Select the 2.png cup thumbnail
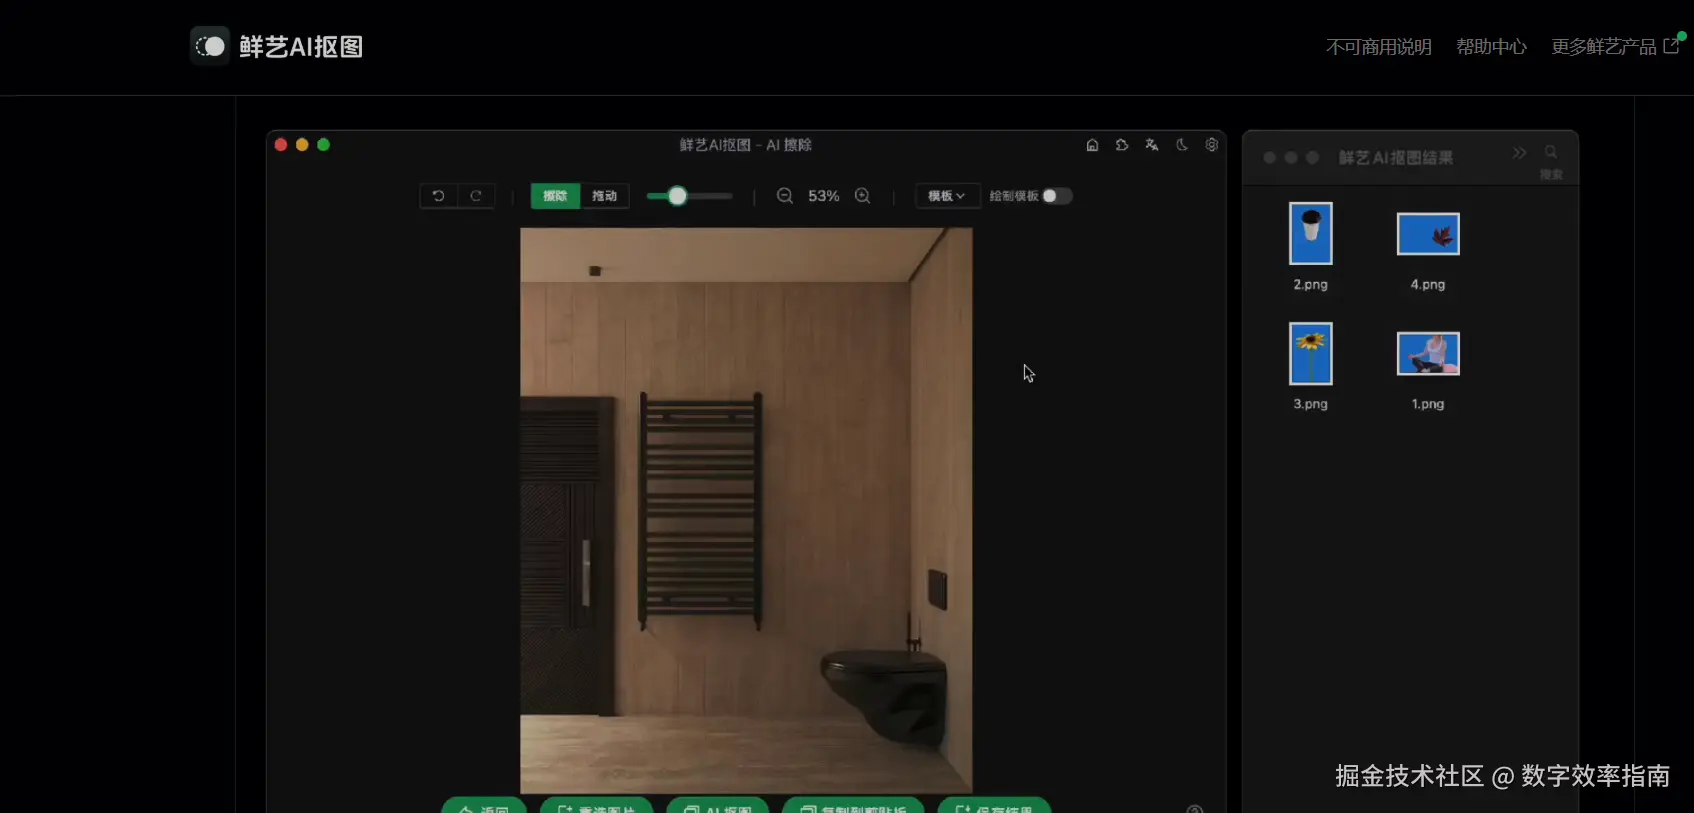 pos(1310,233)
